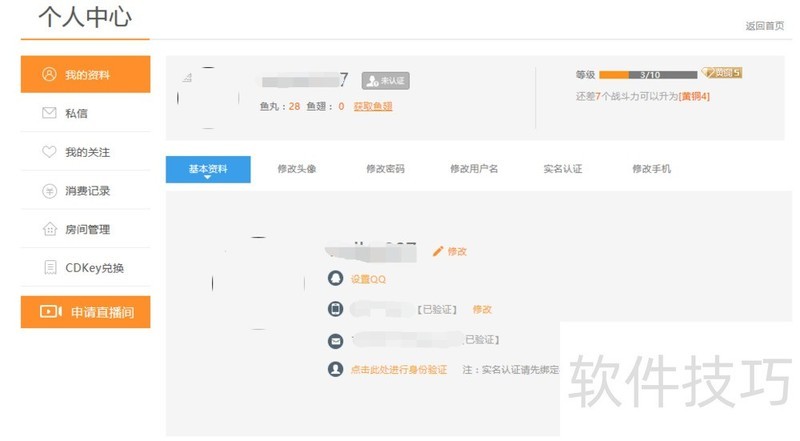800x441 pixels.
Task: Click 修改 next to verified phone
Action: pyautogui.click(x=482, y=309)
